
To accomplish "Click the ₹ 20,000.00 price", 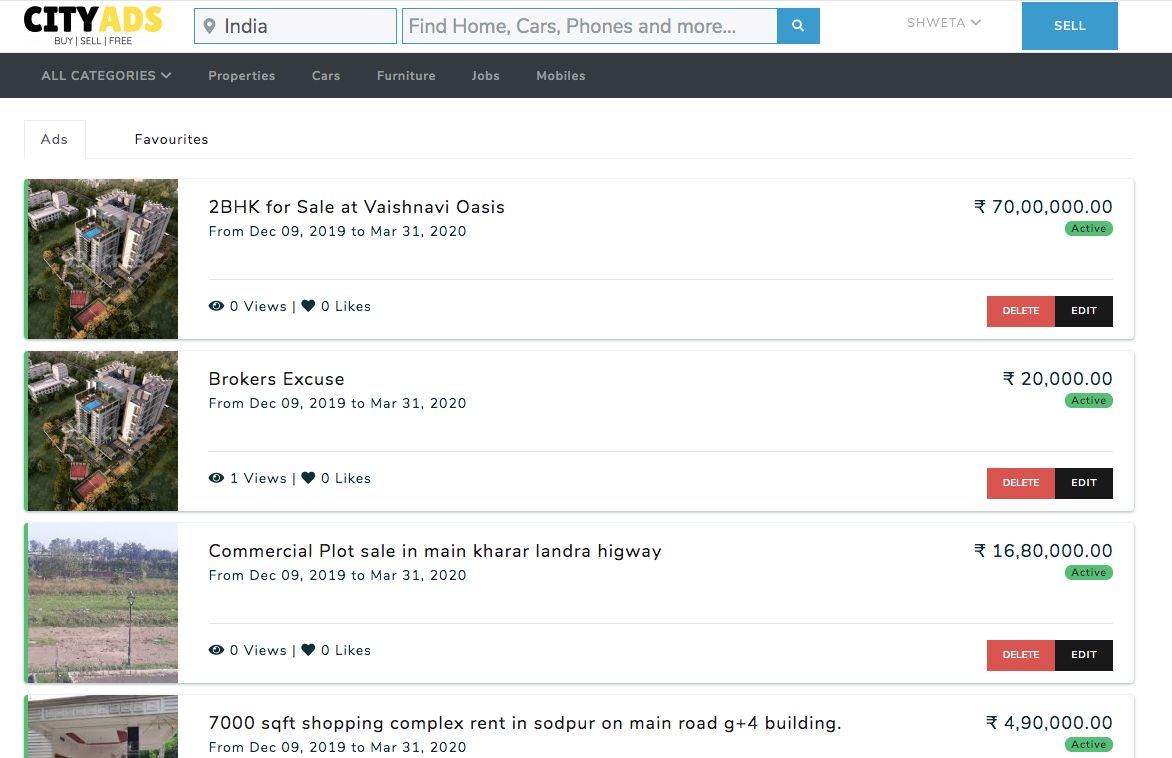I will pos(1058,379).
